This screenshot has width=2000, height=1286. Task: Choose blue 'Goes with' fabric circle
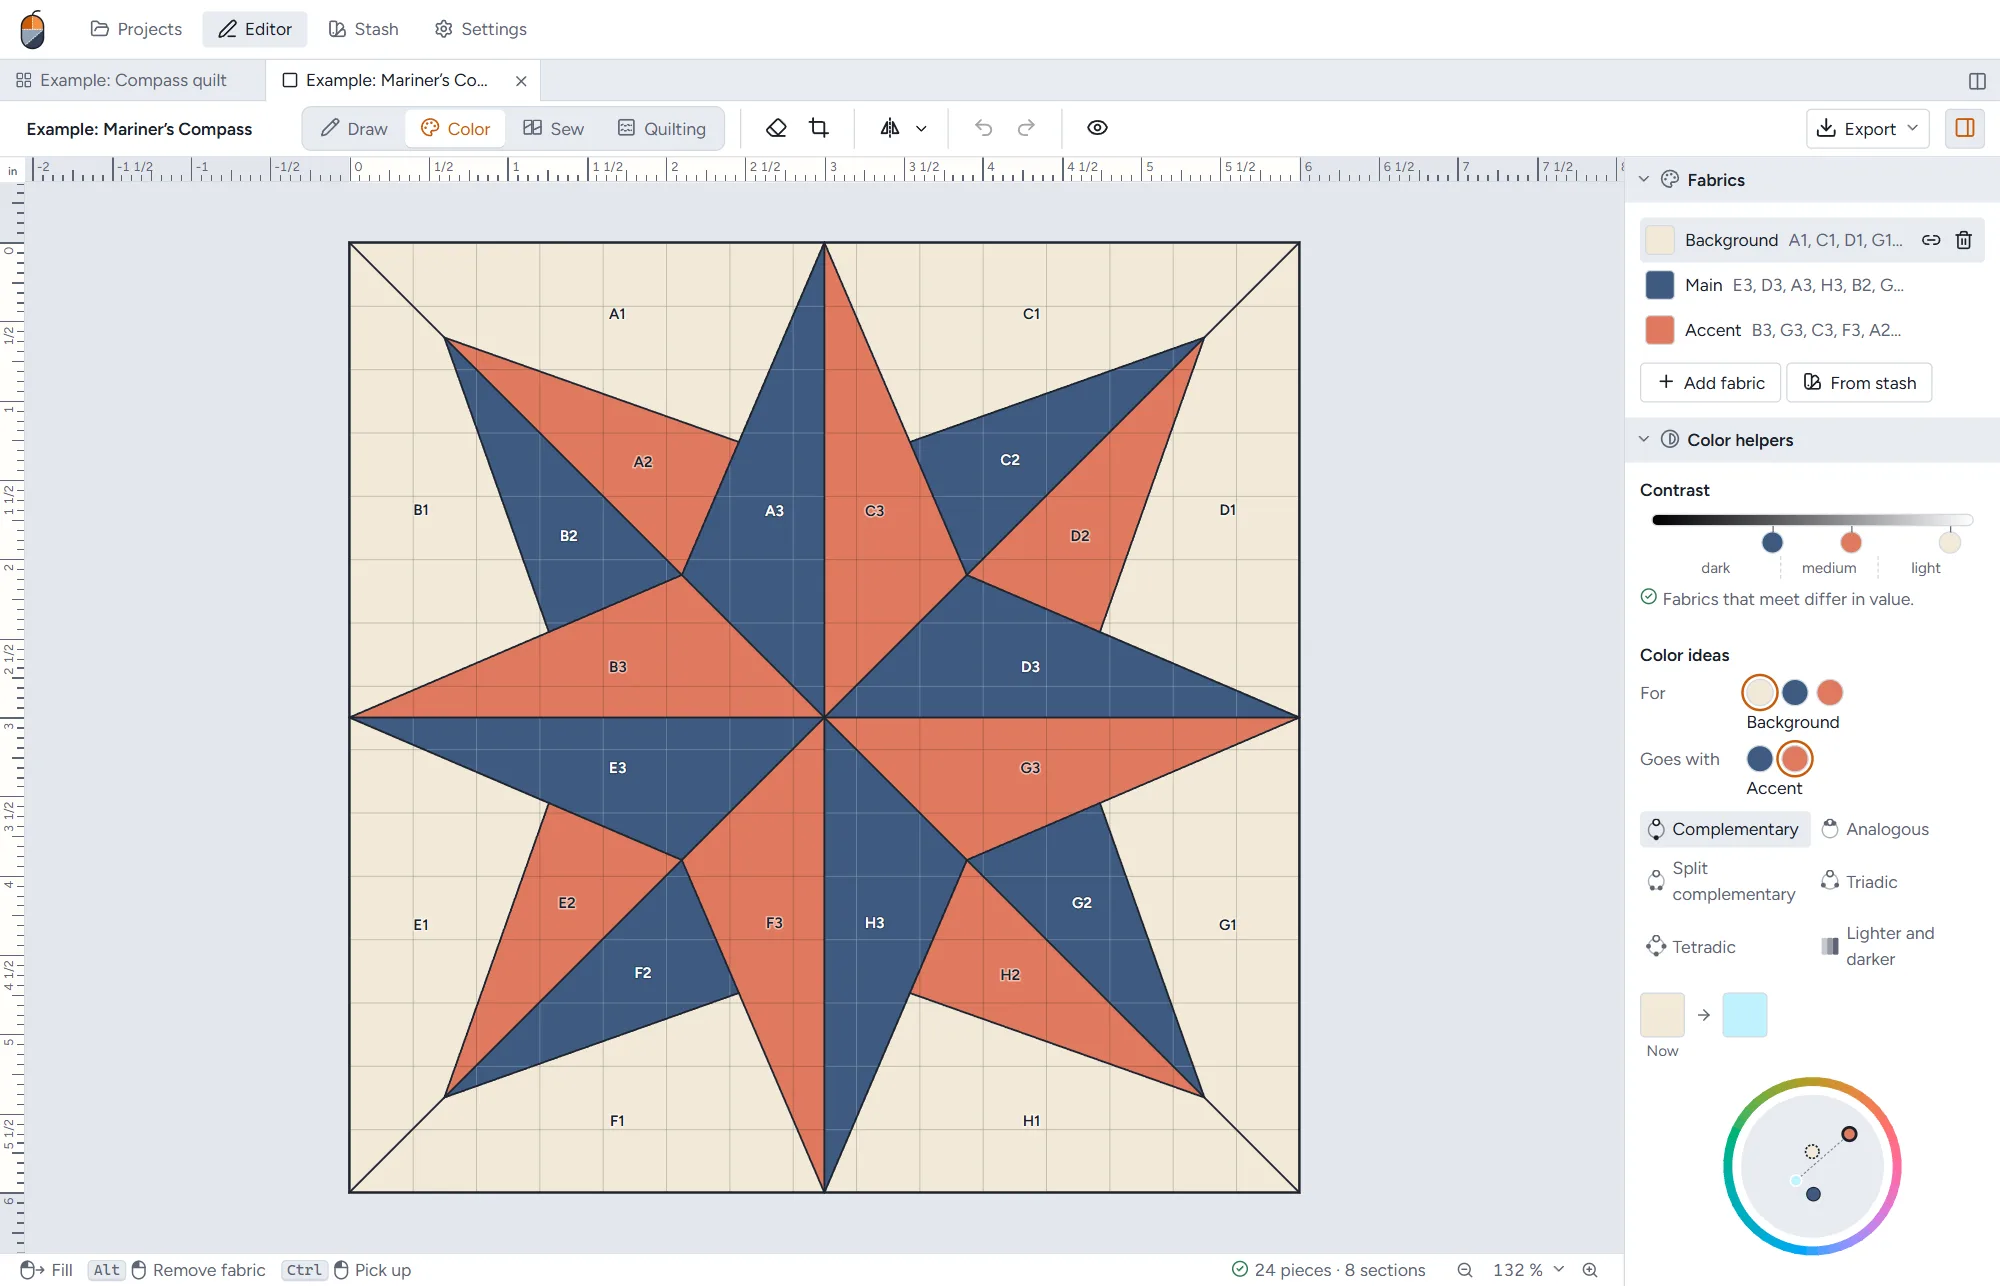1759,759
